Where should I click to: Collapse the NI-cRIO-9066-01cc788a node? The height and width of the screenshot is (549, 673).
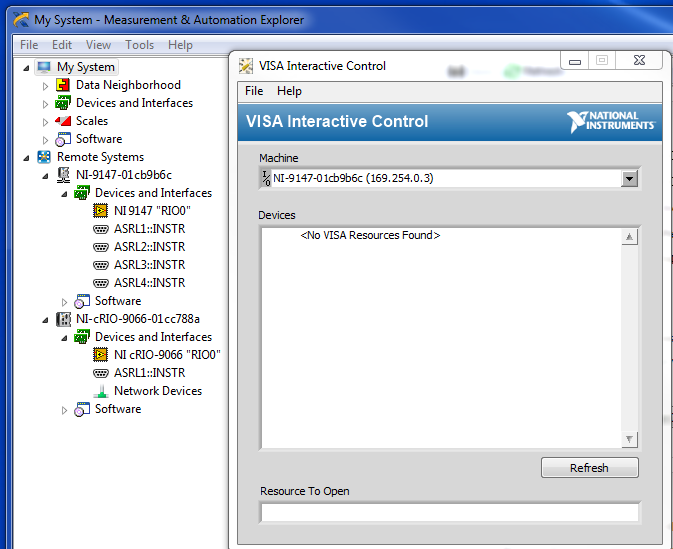(x=45, y=320)
